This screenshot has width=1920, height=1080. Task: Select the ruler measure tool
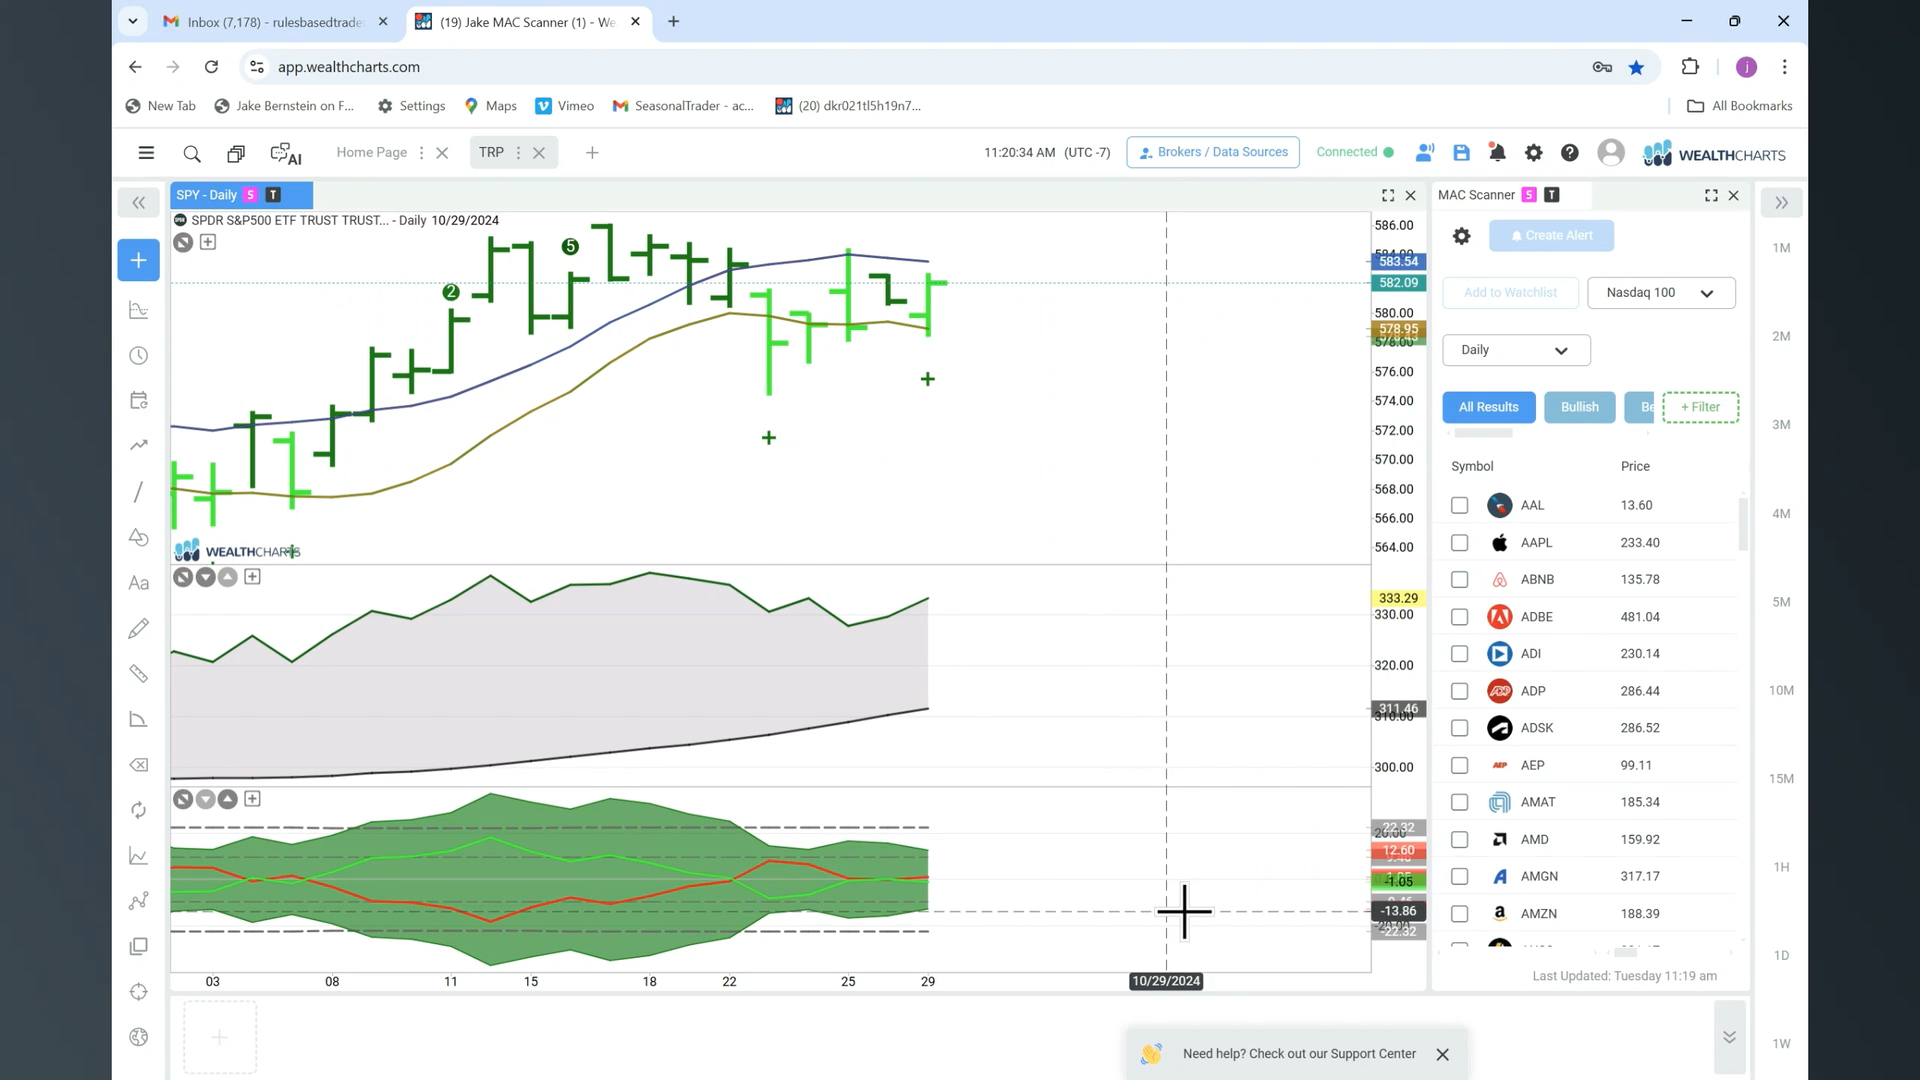click(x=139, y=674)
